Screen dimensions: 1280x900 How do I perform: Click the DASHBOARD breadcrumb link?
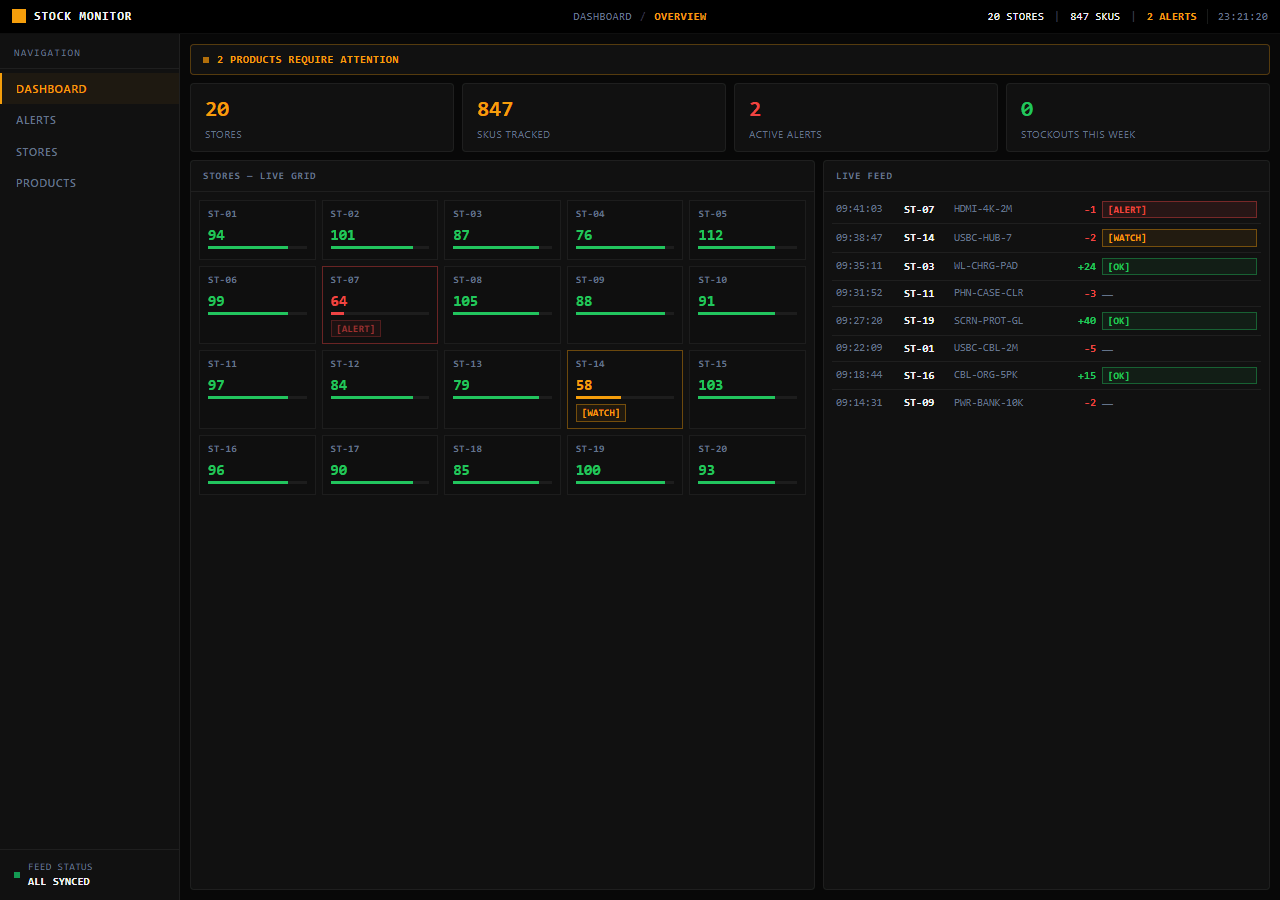point(602,17)
